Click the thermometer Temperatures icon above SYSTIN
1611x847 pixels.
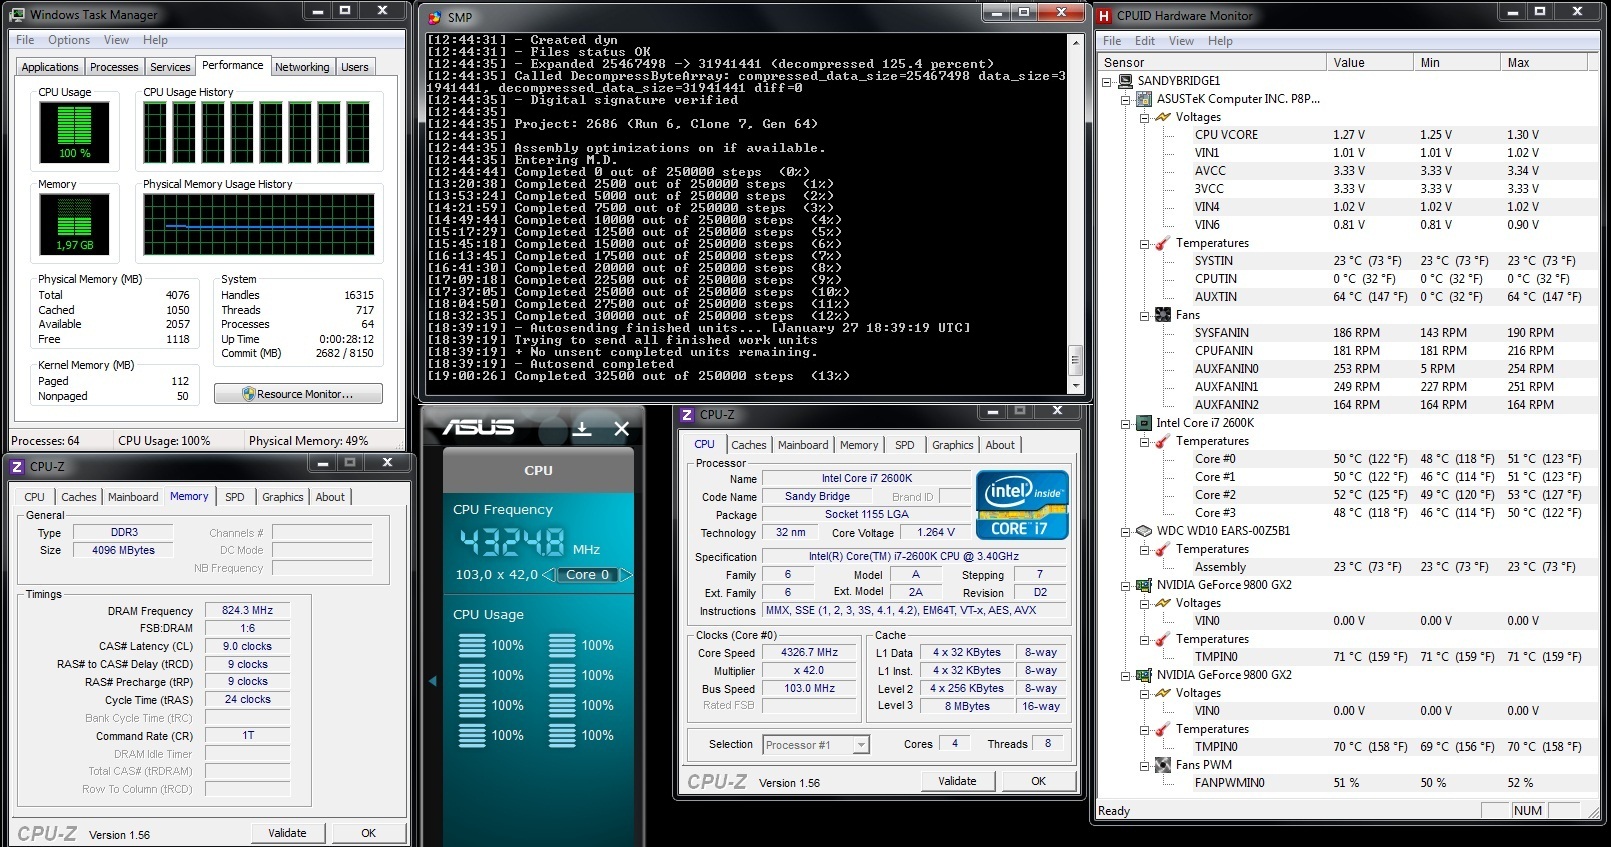[1163, 243]
